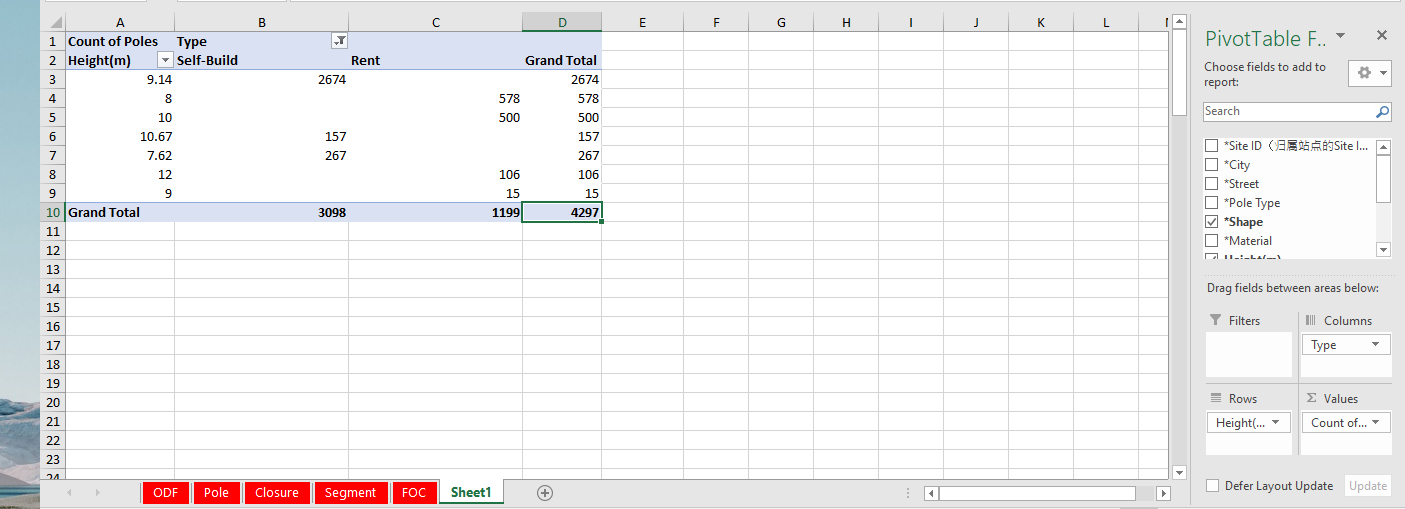Click the search magnifier icon
This screenshot has height=509, width=1405.
pyautogui.click(x=1383, y=112)
